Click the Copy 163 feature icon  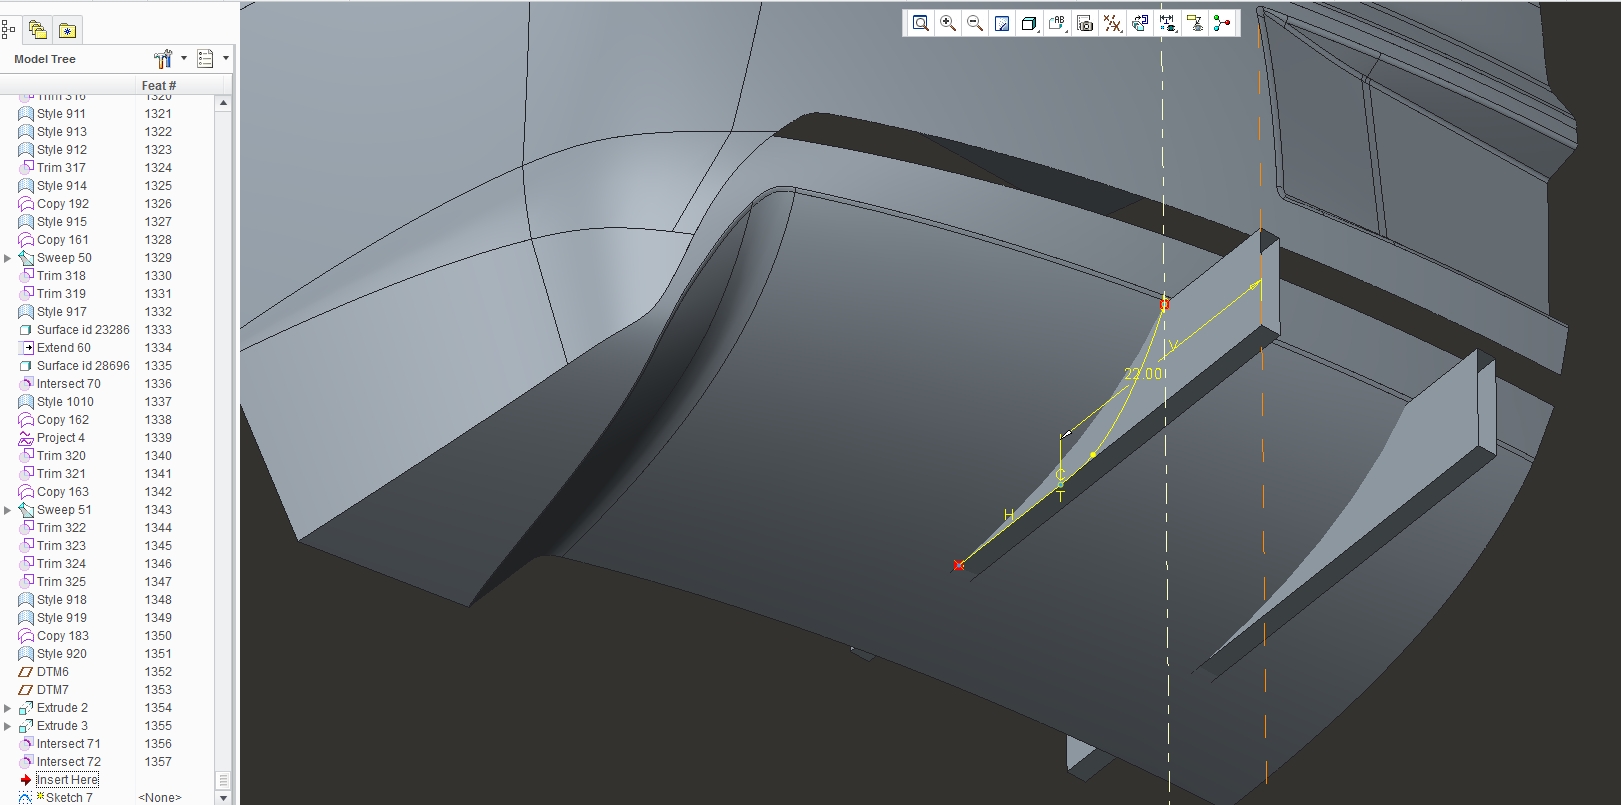point(26,492)
